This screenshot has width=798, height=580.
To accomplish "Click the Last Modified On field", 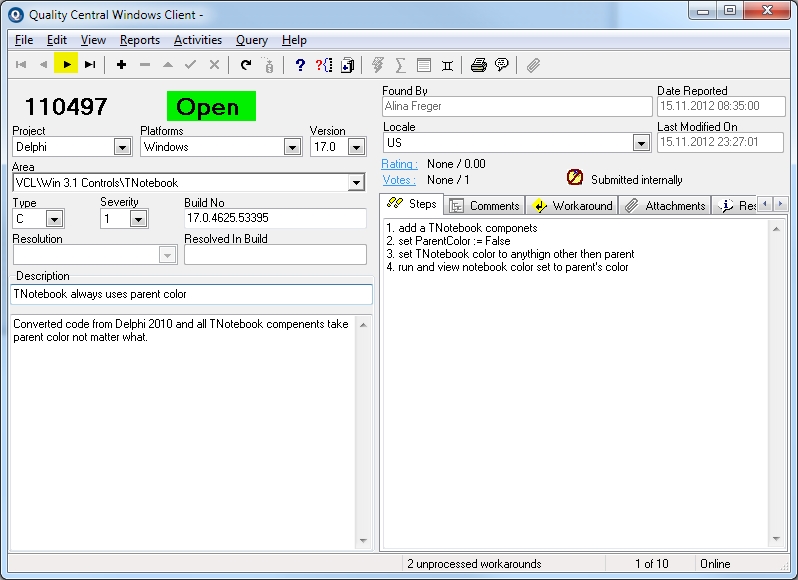I will click(x=720, y=142).
